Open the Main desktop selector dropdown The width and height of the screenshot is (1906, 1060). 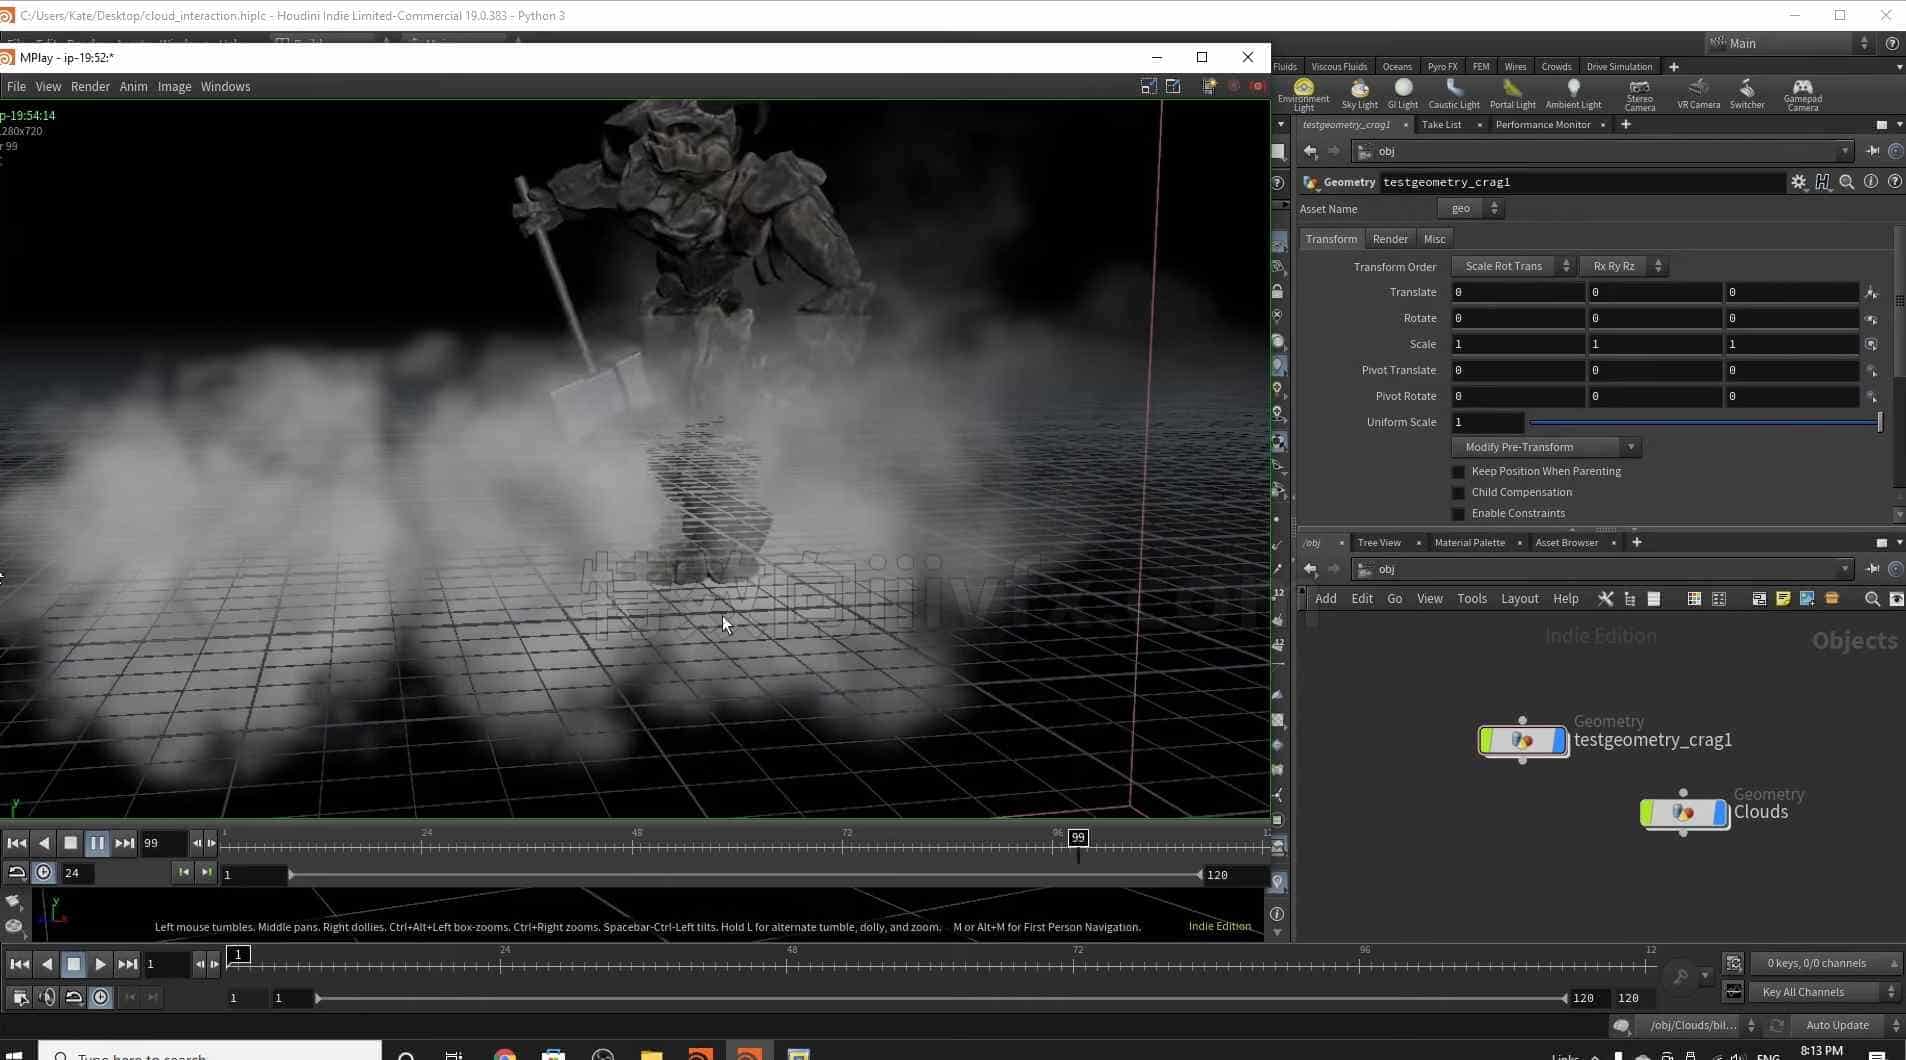(1788, 43)
